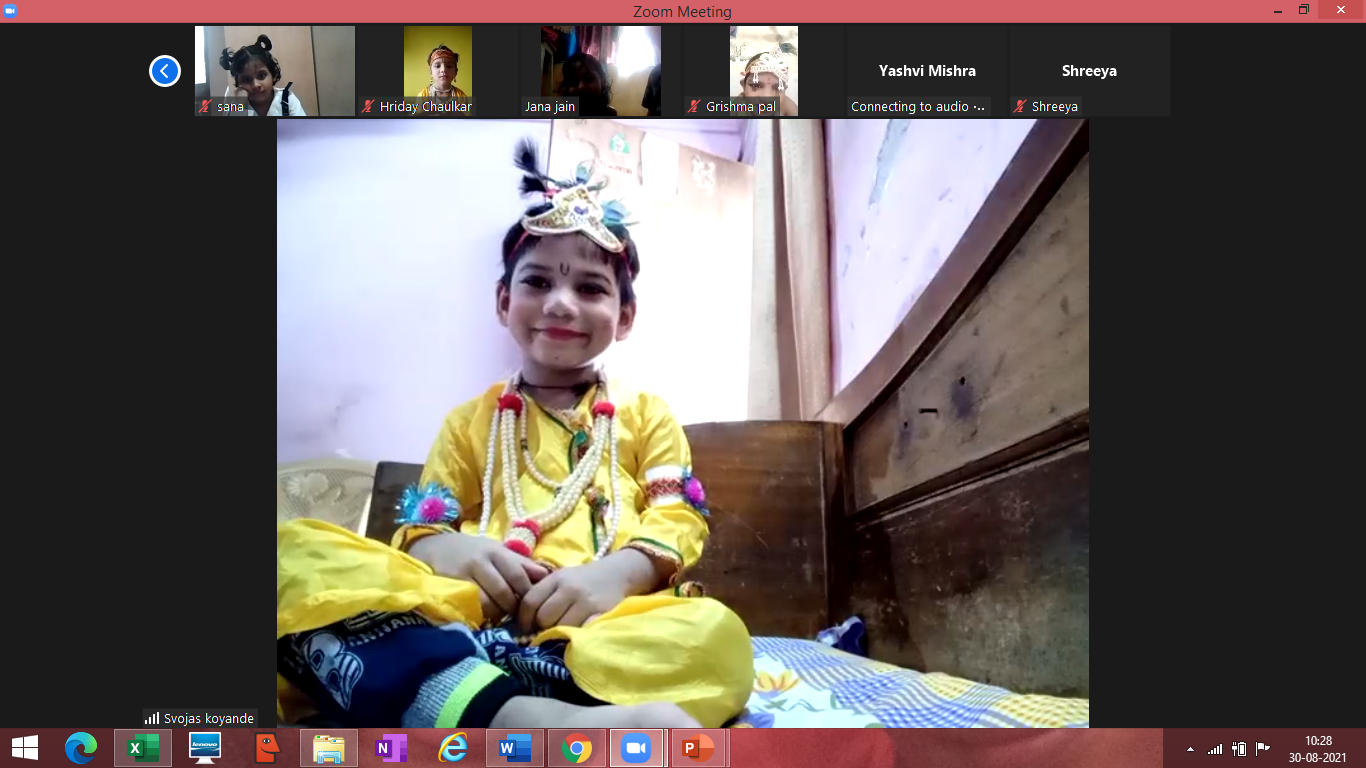Open the Windows Start menu

(25, 748)
